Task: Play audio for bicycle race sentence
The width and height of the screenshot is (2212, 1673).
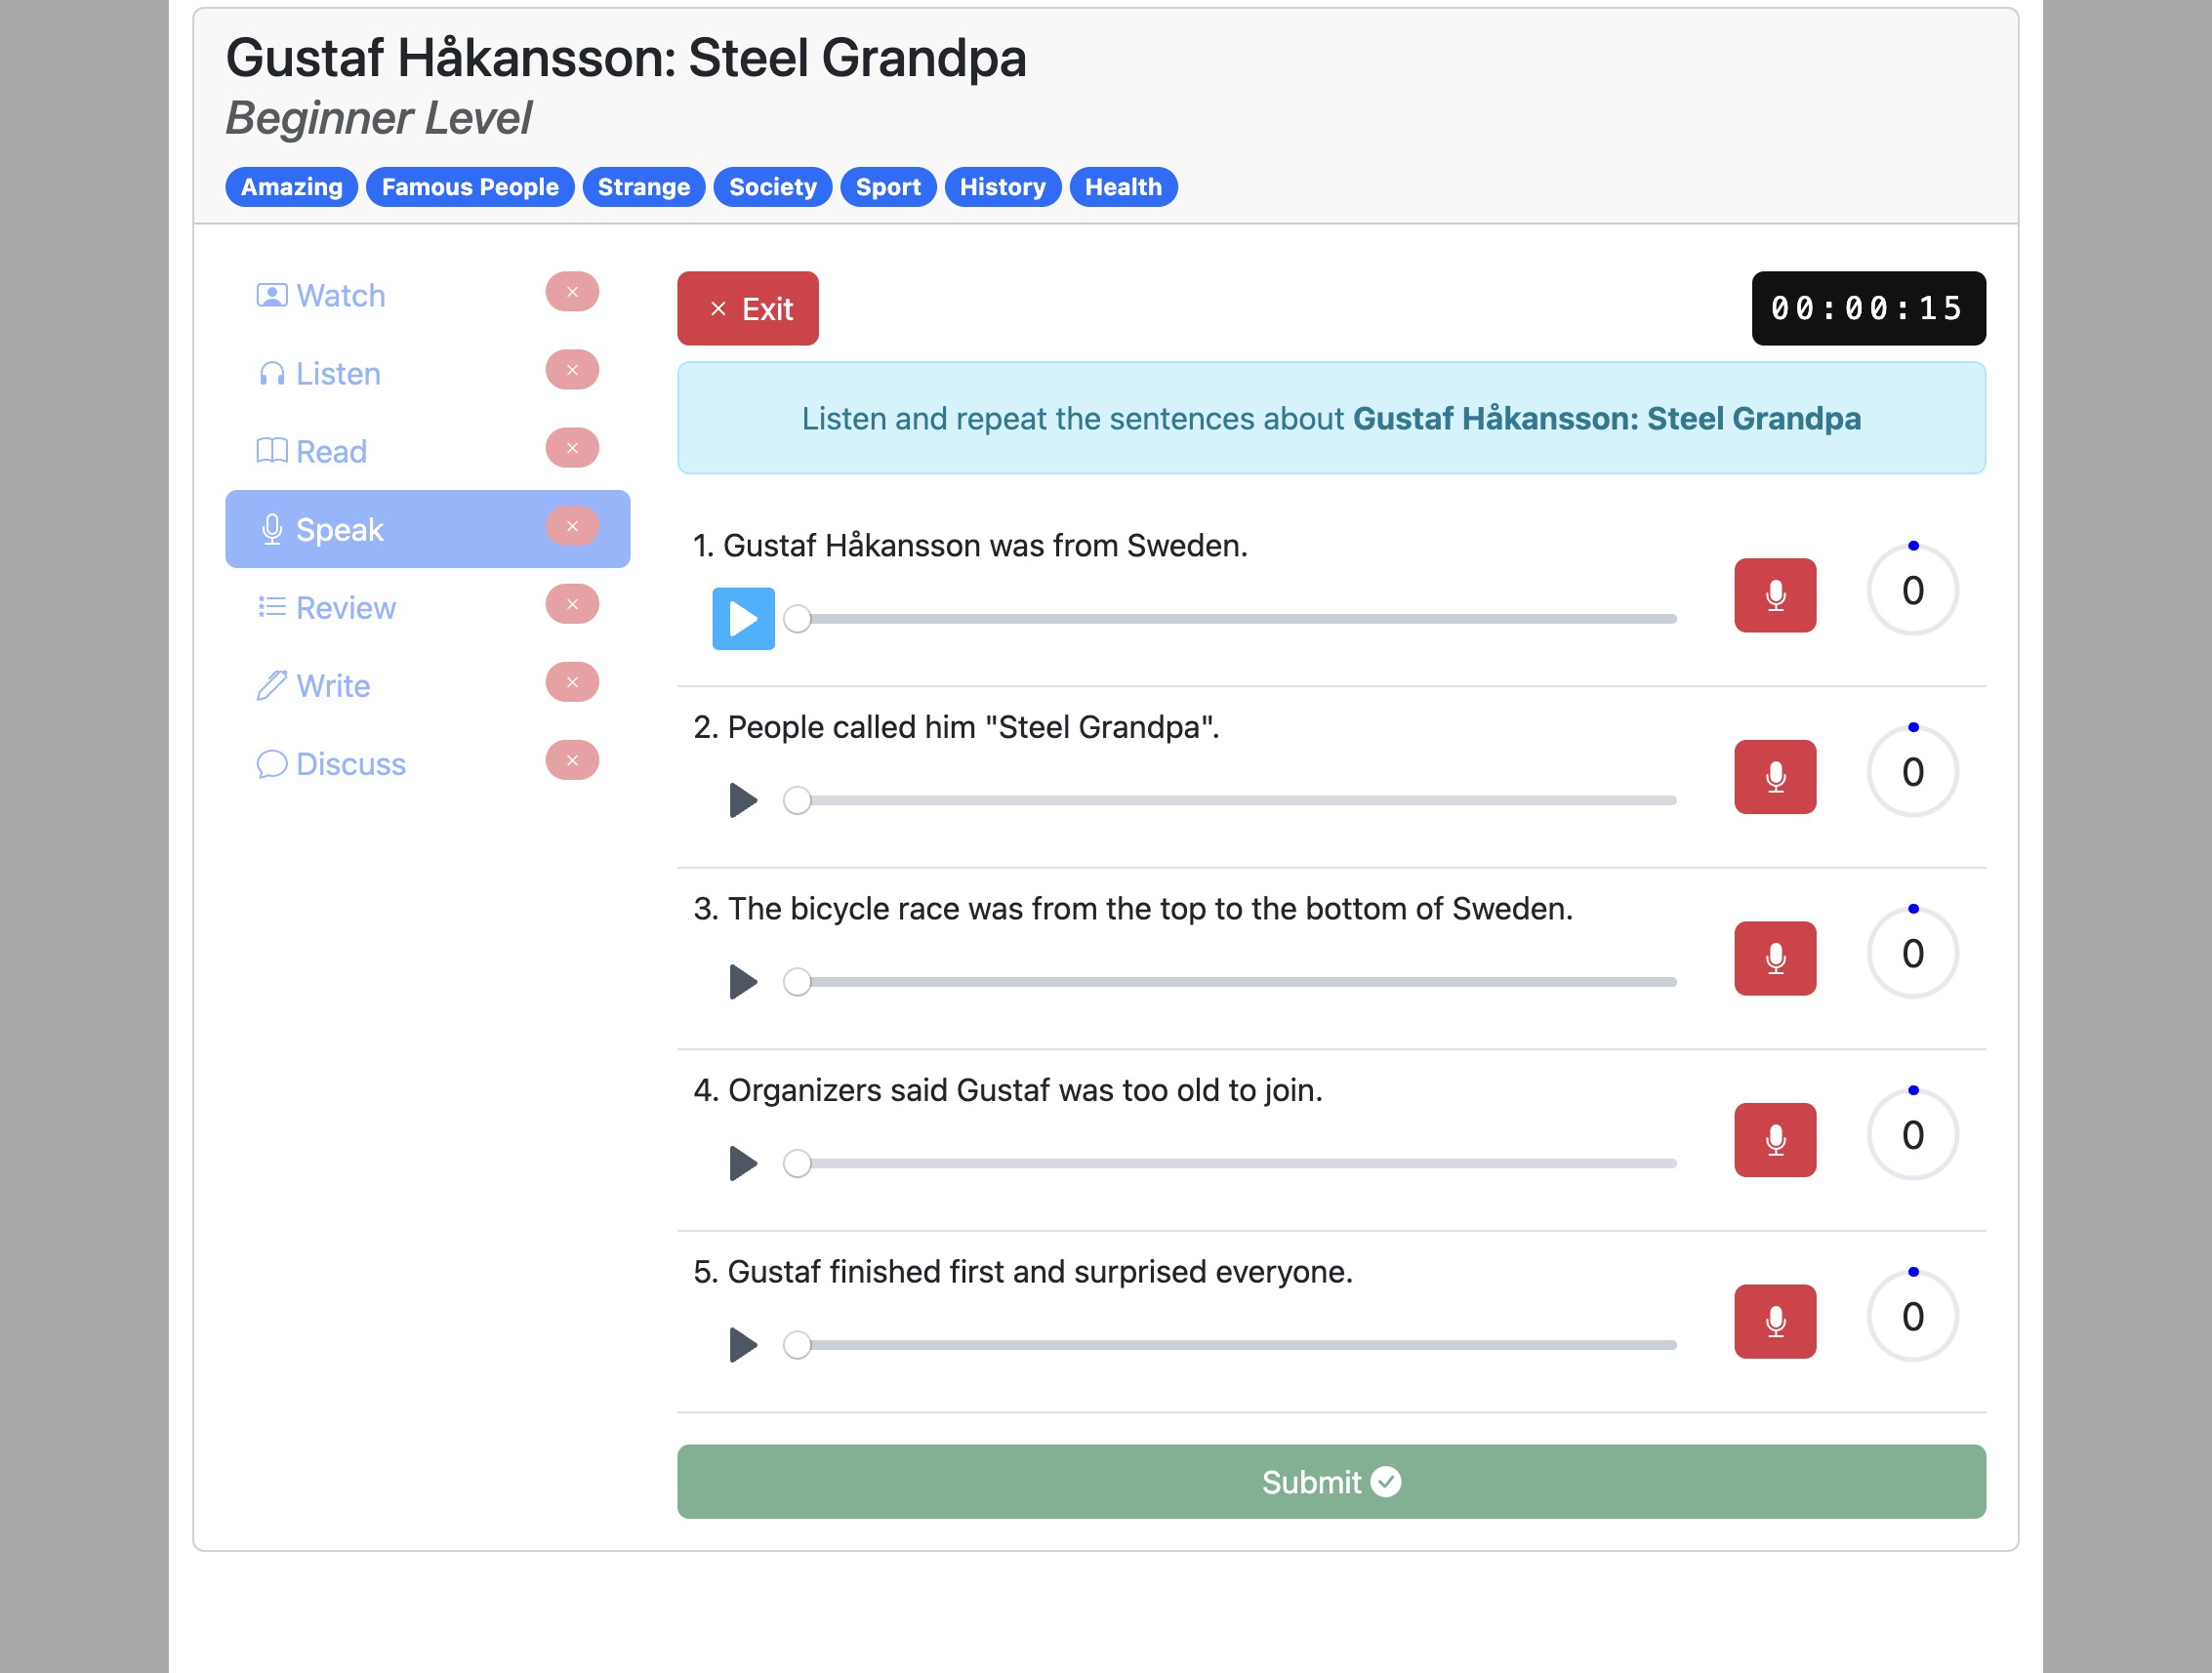Action: pos(743,982)
